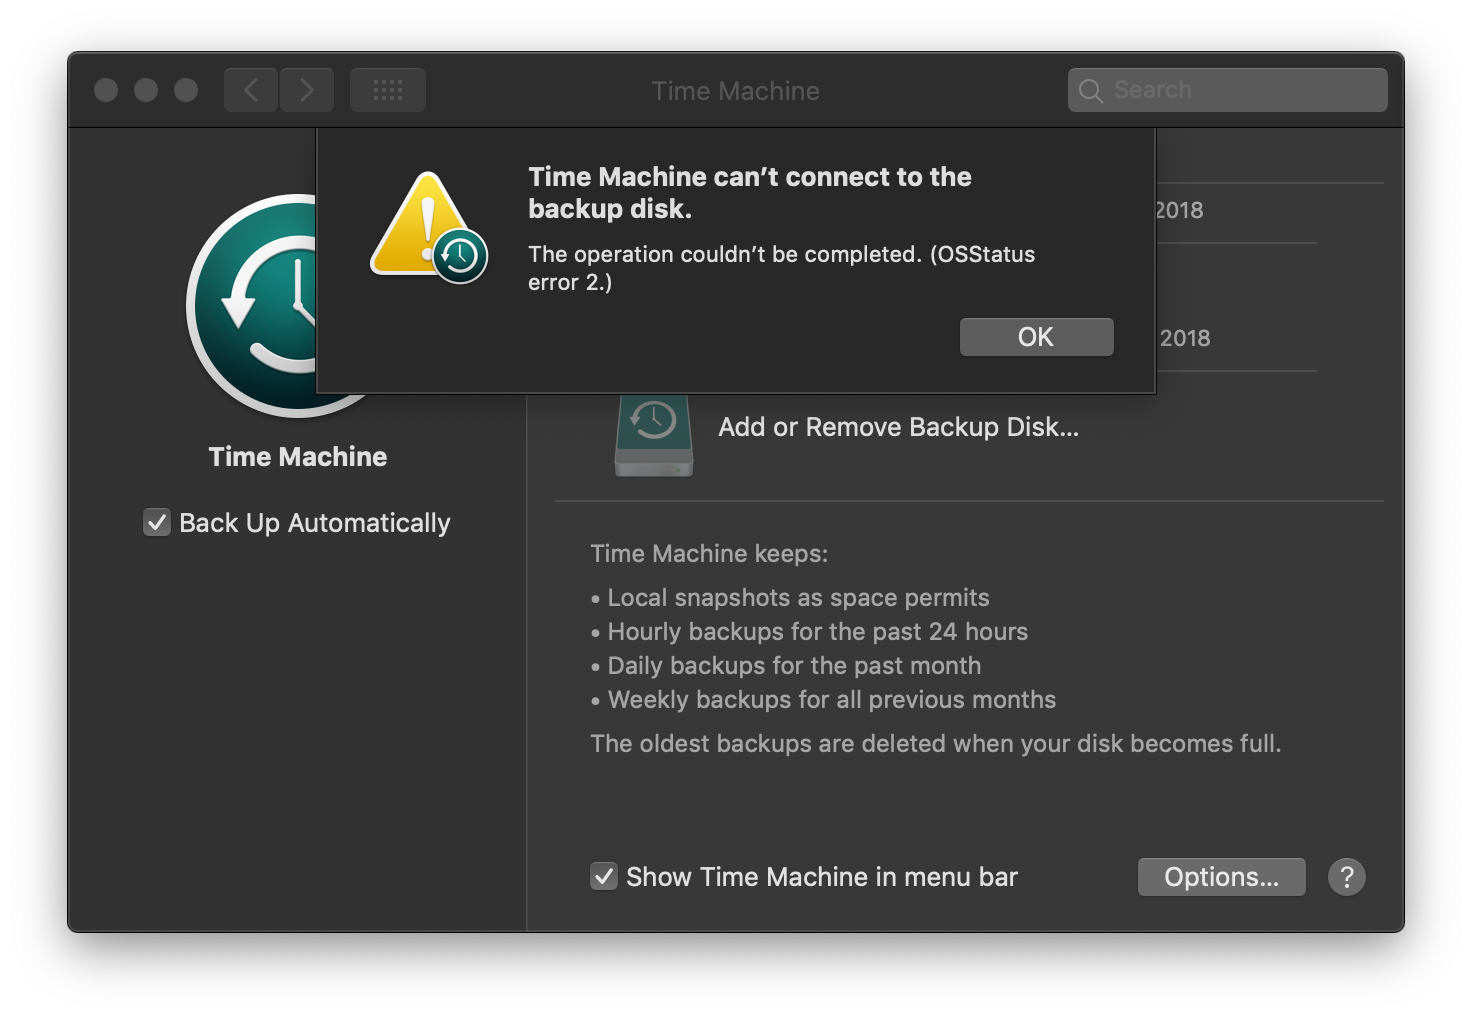Click Hourly backups for the past 24 hours
The width and height of the screenshot is (1472, 1016).
818,632
